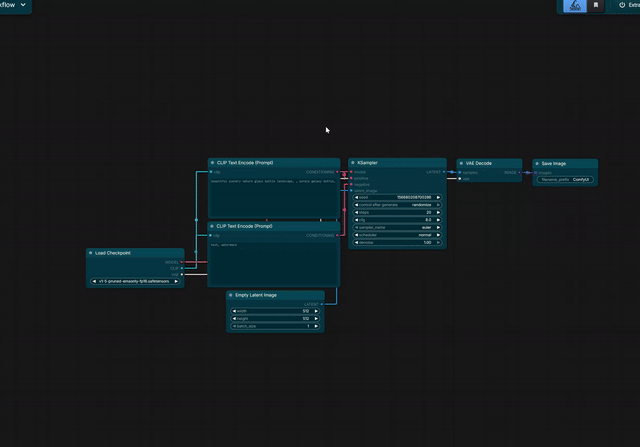
Task: Collapse the Load Checkpoint node title dot
Action: 91,253
